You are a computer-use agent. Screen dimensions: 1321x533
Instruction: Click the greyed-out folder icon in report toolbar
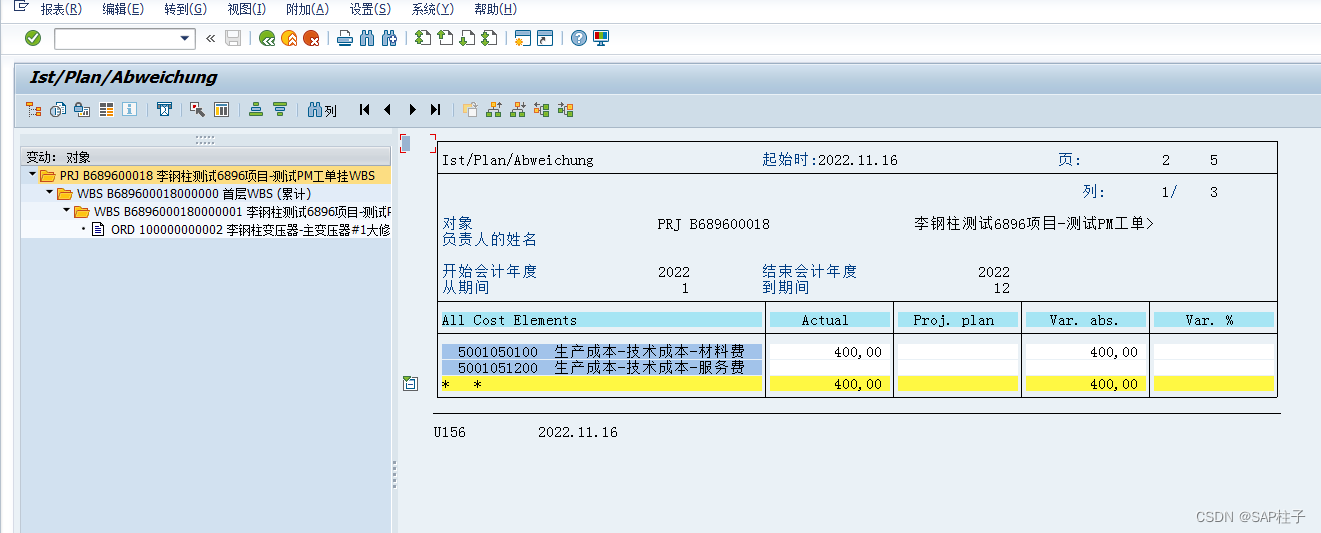tap(470, 110)
